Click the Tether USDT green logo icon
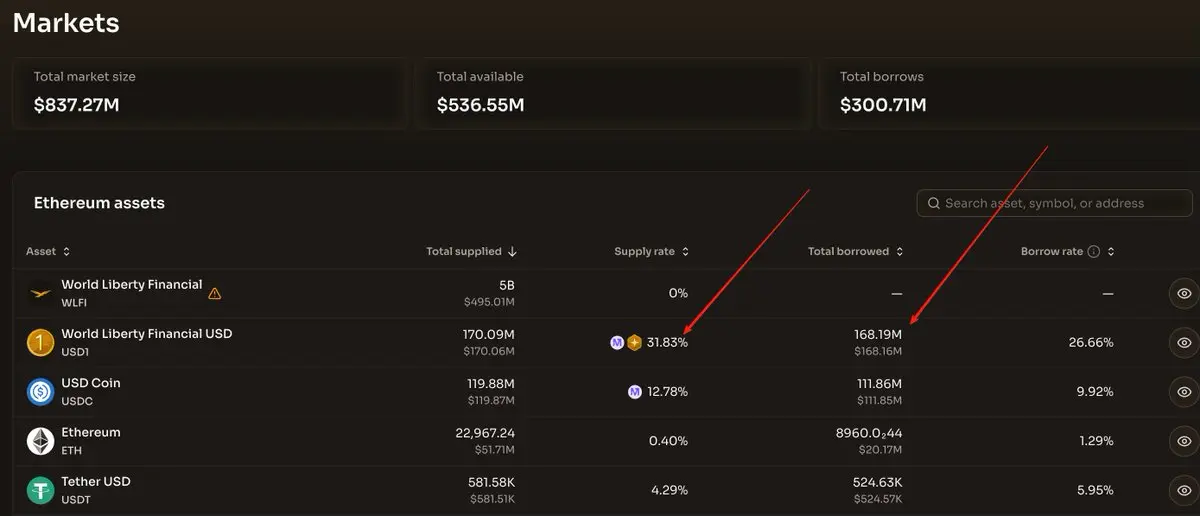Image resolution: width=1200 pixels, height=516 pixels. tap(40, 490)
